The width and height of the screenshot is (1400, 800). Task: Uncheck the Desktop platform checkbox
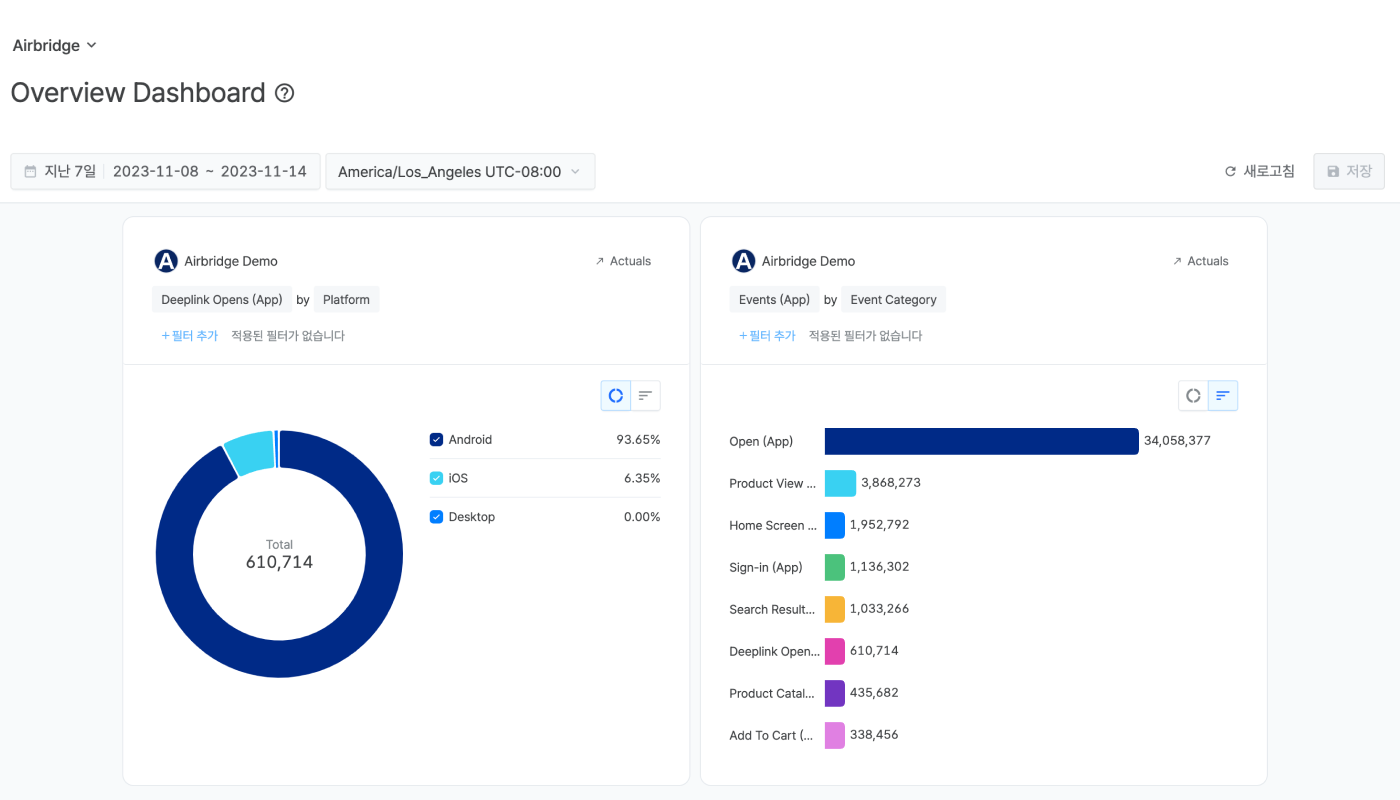[436, 517]
